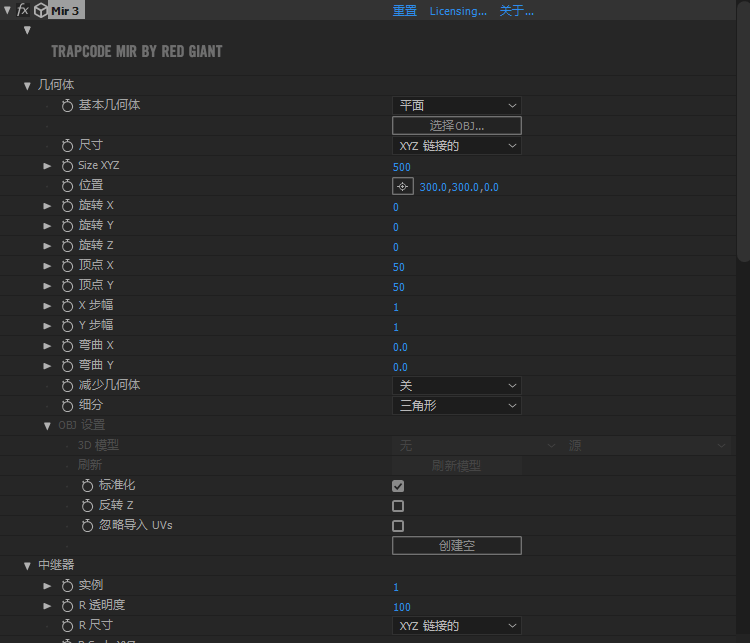
Task: Enable the 忽略导入 UVs checkbox
Action: point(398,526)
